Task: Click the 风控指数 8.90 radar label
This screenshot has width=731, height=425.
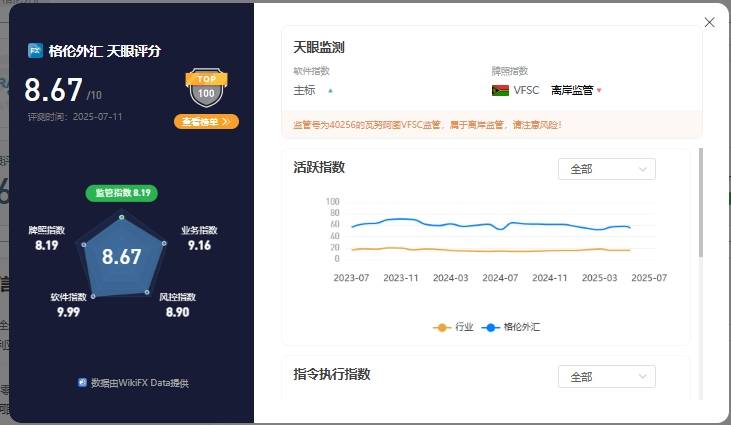Action: coord(178,306)
